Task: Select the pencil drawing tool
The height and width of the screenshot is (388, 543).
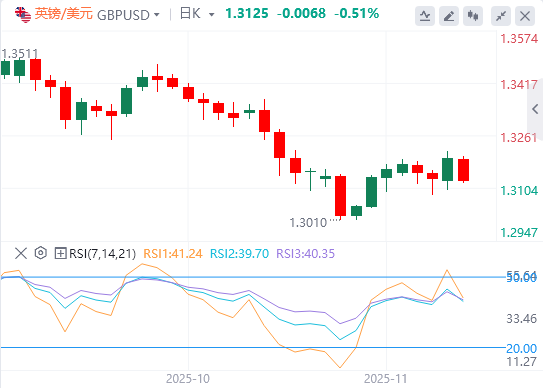Action: pos(449,16)
